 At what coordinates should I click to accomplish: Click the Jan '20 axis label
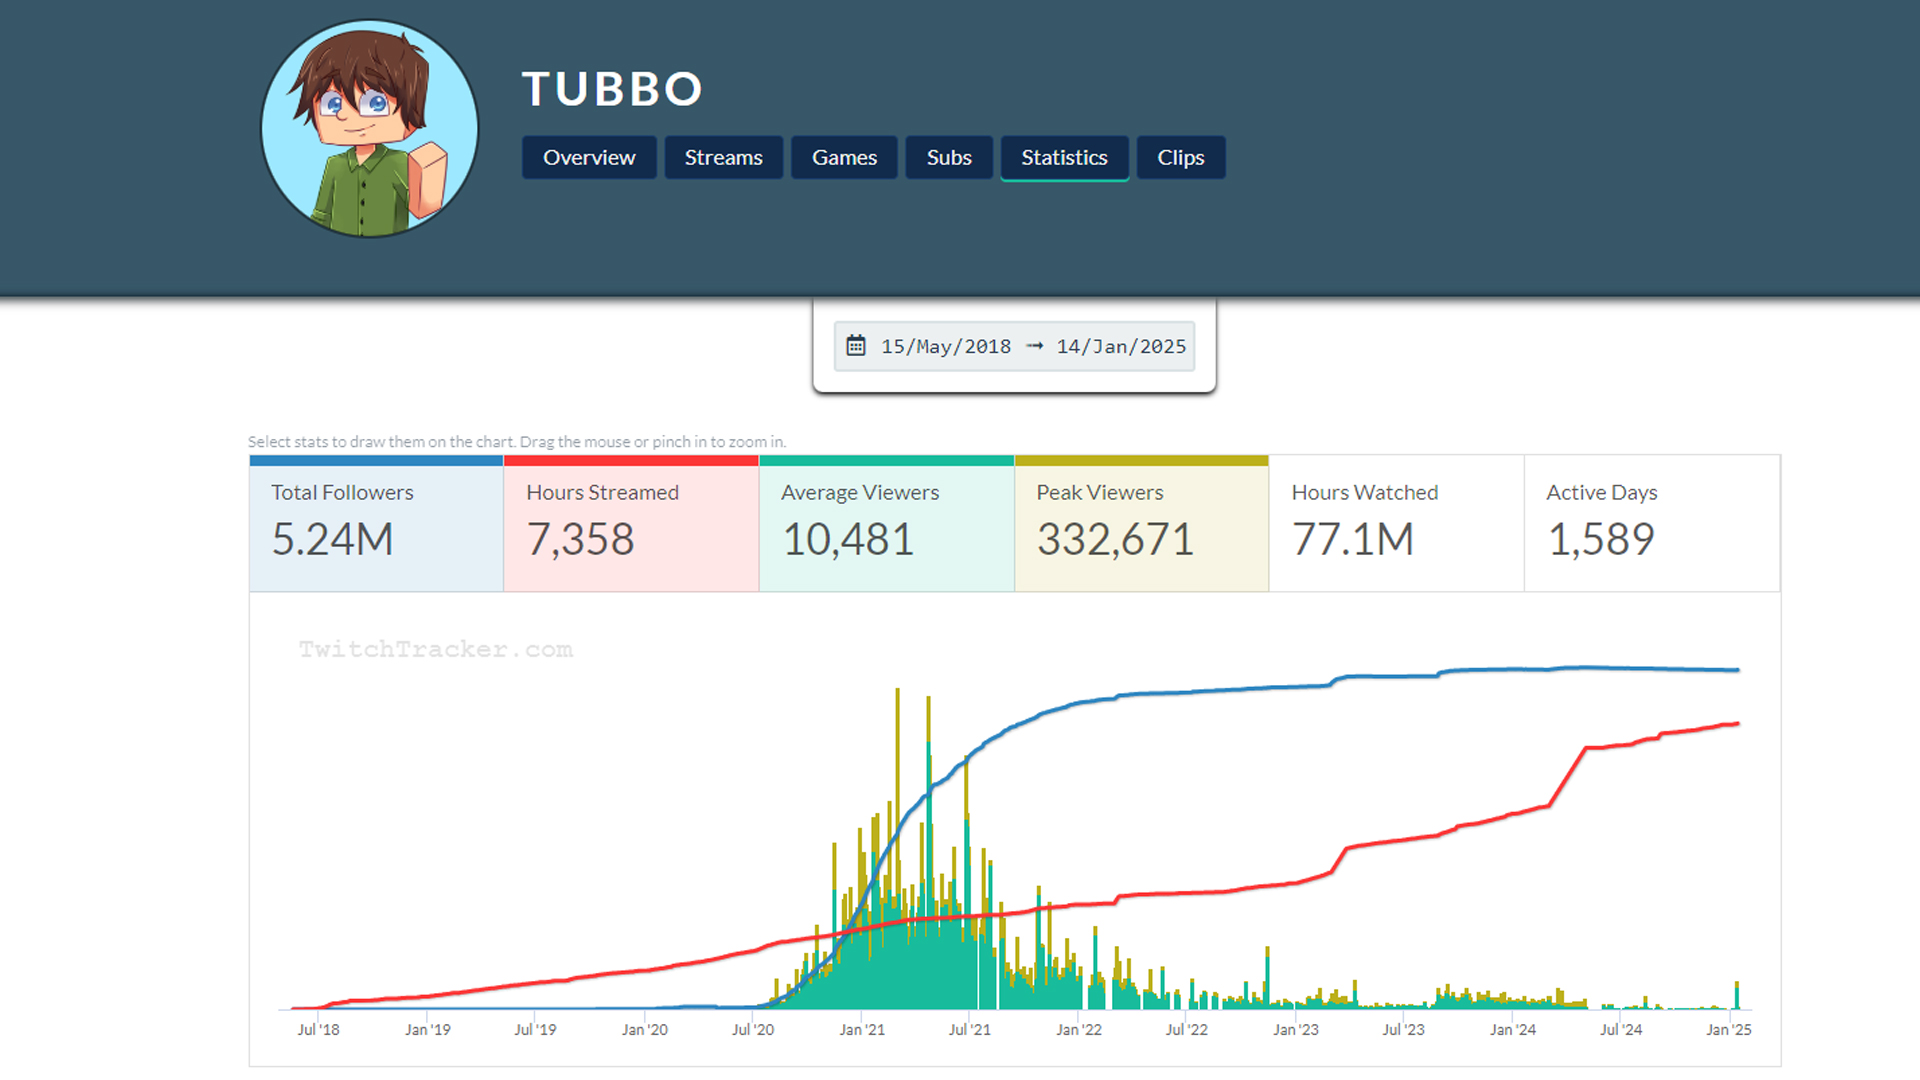[x=645, y=1029]
